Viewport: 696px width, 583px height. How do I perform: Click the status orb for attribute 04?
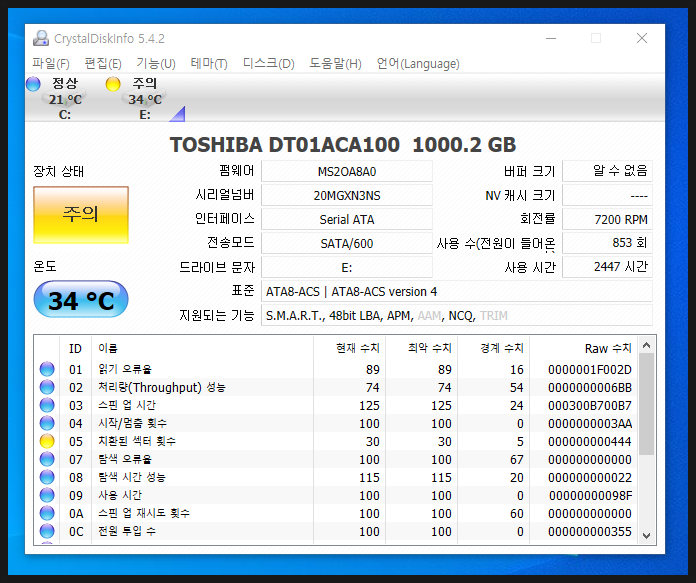(47, 423)
